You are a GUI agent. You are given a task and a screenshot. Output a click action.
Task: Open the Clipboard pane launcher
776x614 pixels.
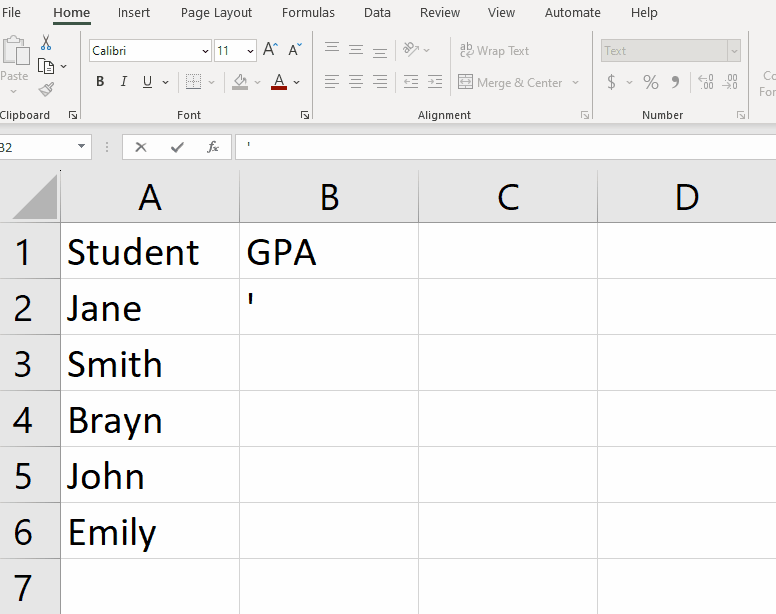(x=73, y=115)
